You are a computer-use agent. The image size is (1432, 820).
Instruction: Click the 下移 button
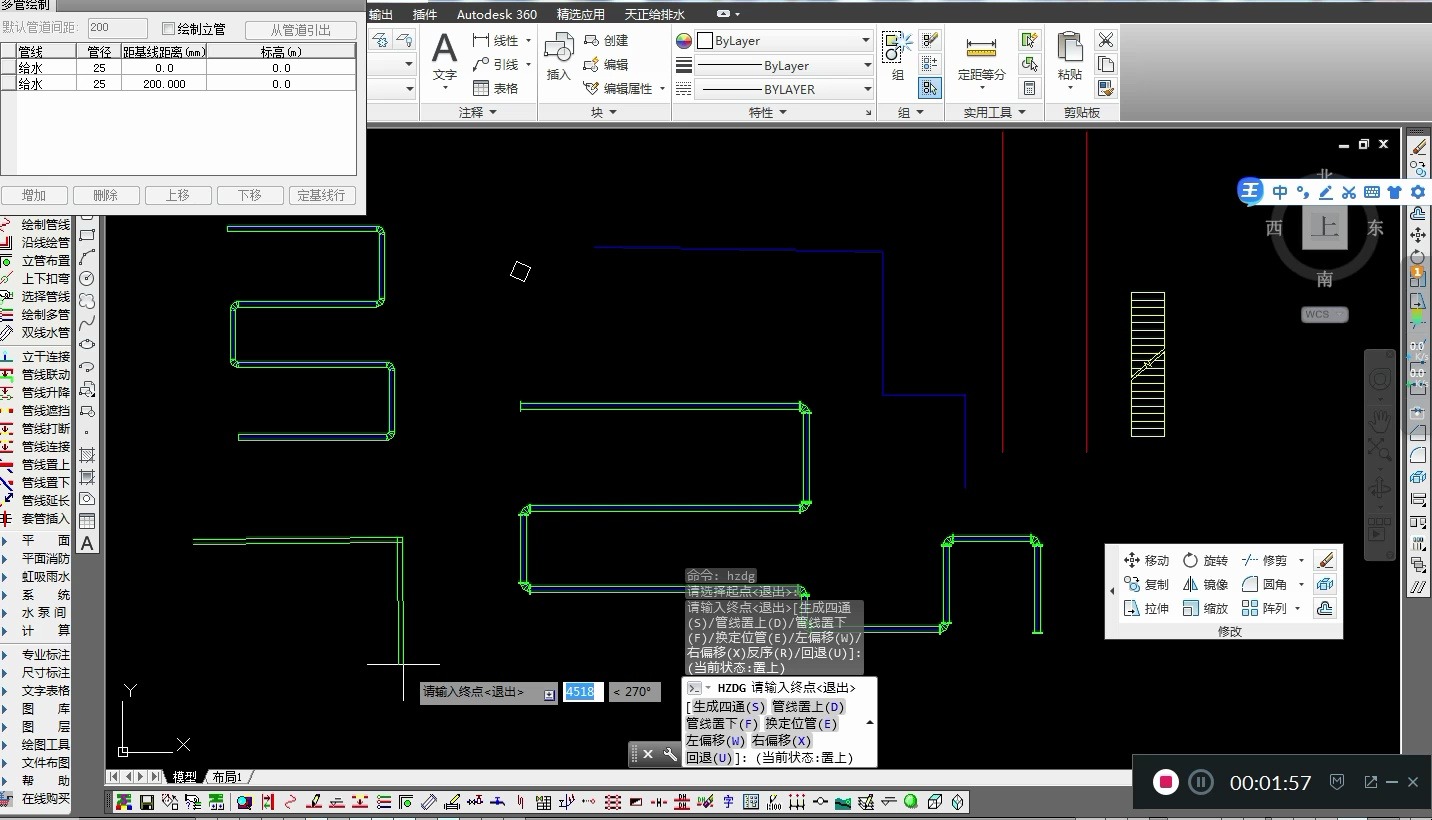coord(249,195)
